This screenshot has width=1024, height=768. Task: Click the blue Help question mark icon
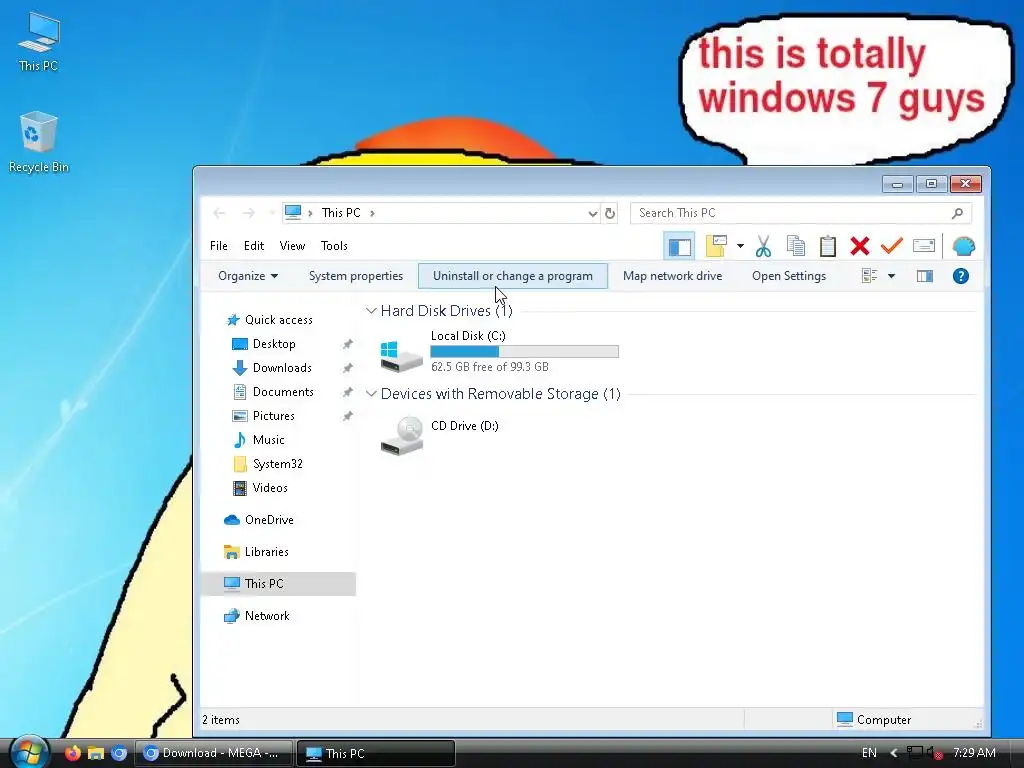(961, 276)
